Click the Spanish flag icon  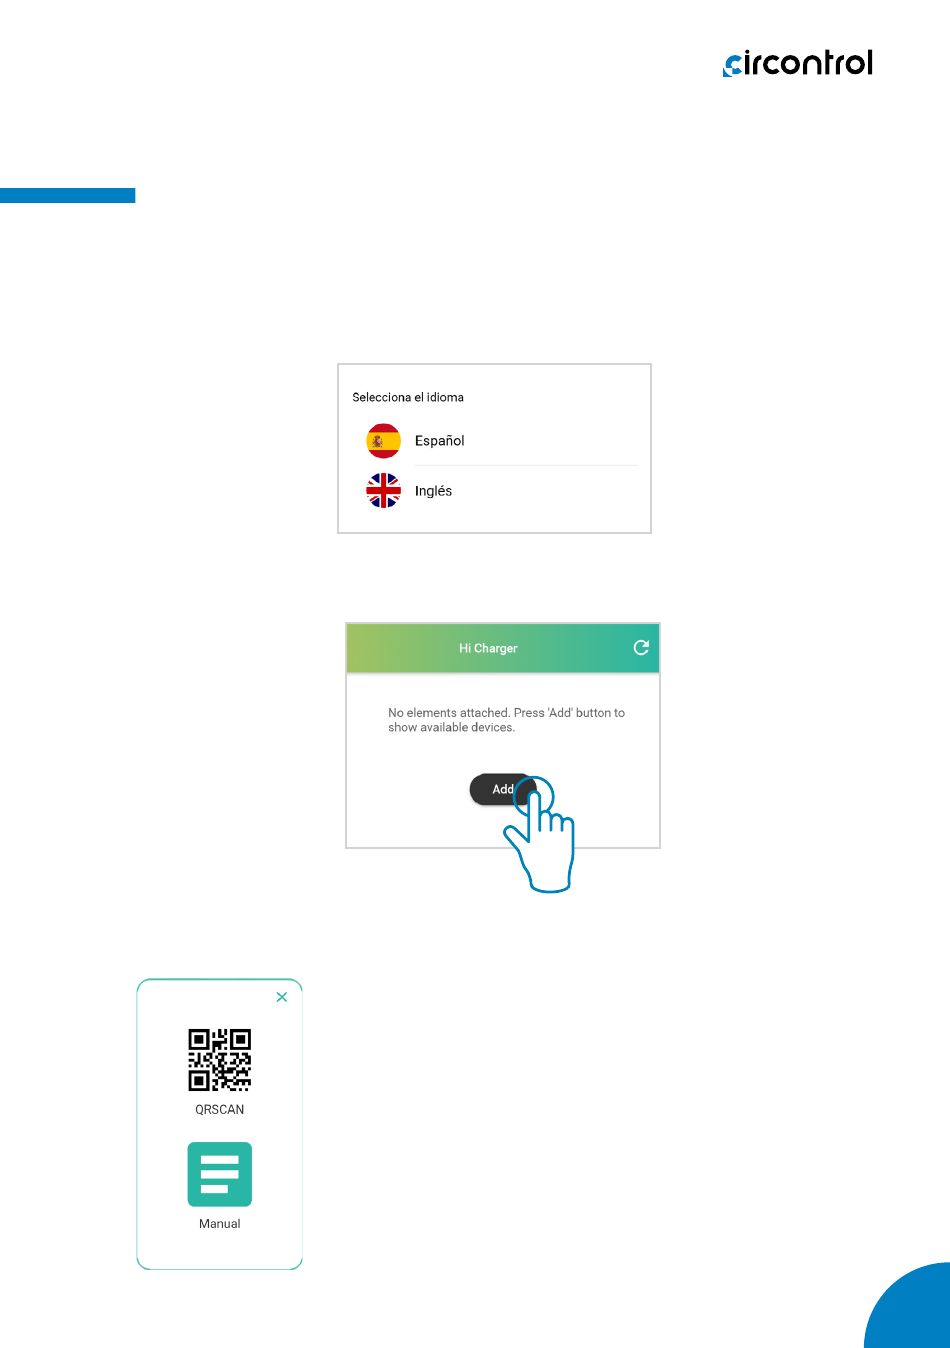(x=383, y=441)
